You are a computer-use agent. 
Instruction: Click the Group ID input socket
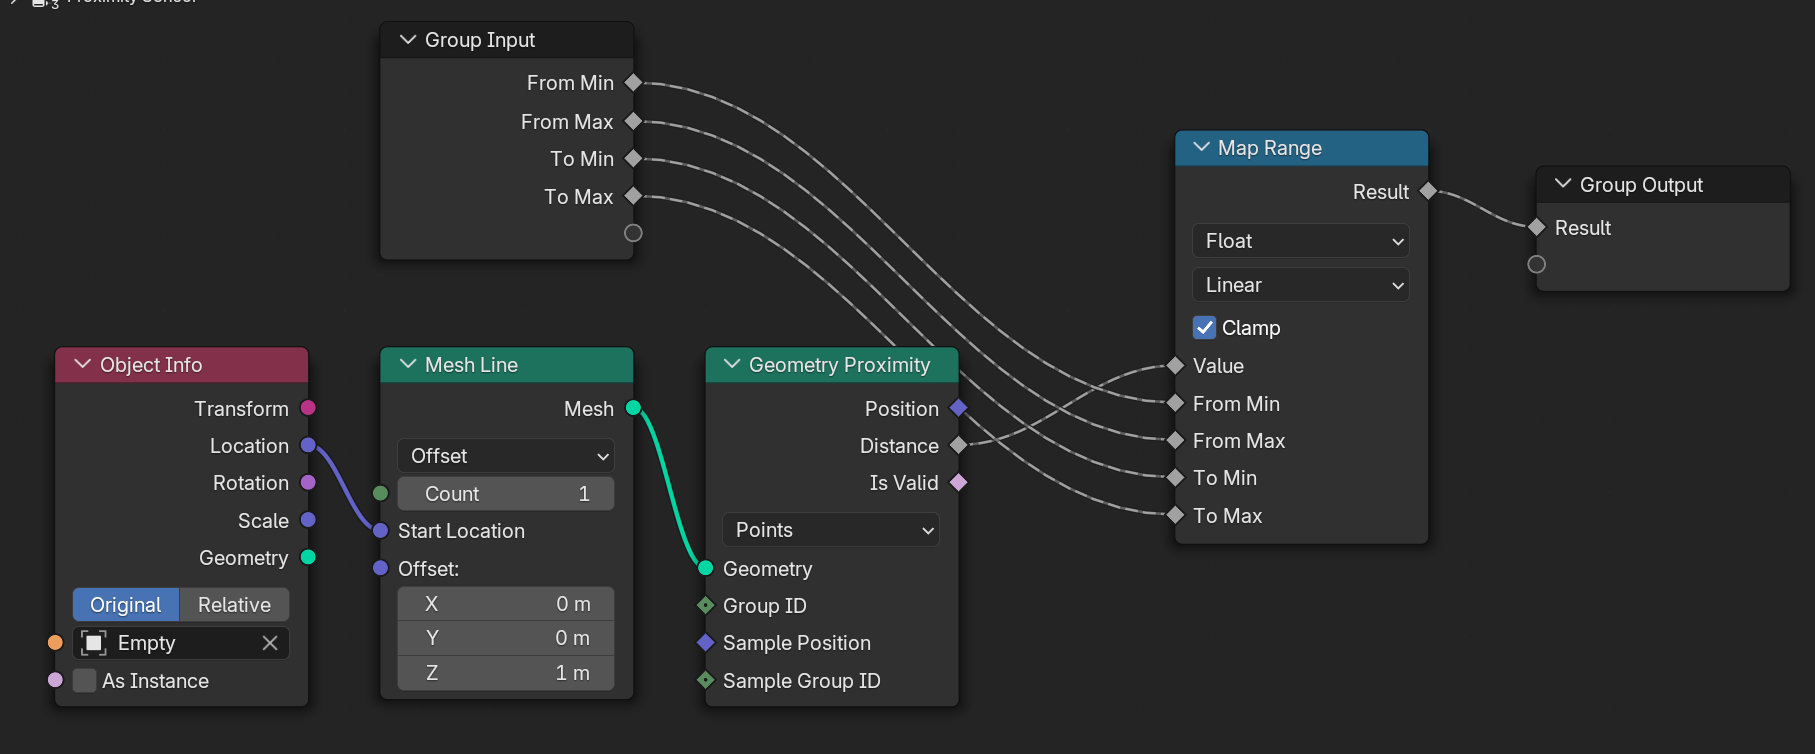(x=705, y=605)
